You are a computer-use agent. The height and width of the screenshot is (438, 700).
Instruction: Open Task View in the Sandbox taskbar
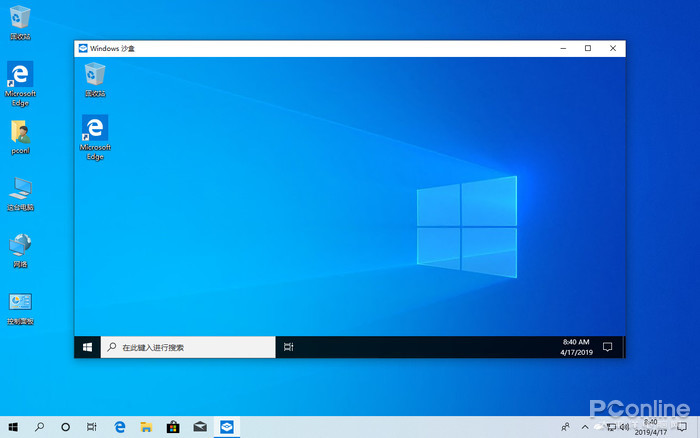(x=288, y=347)
